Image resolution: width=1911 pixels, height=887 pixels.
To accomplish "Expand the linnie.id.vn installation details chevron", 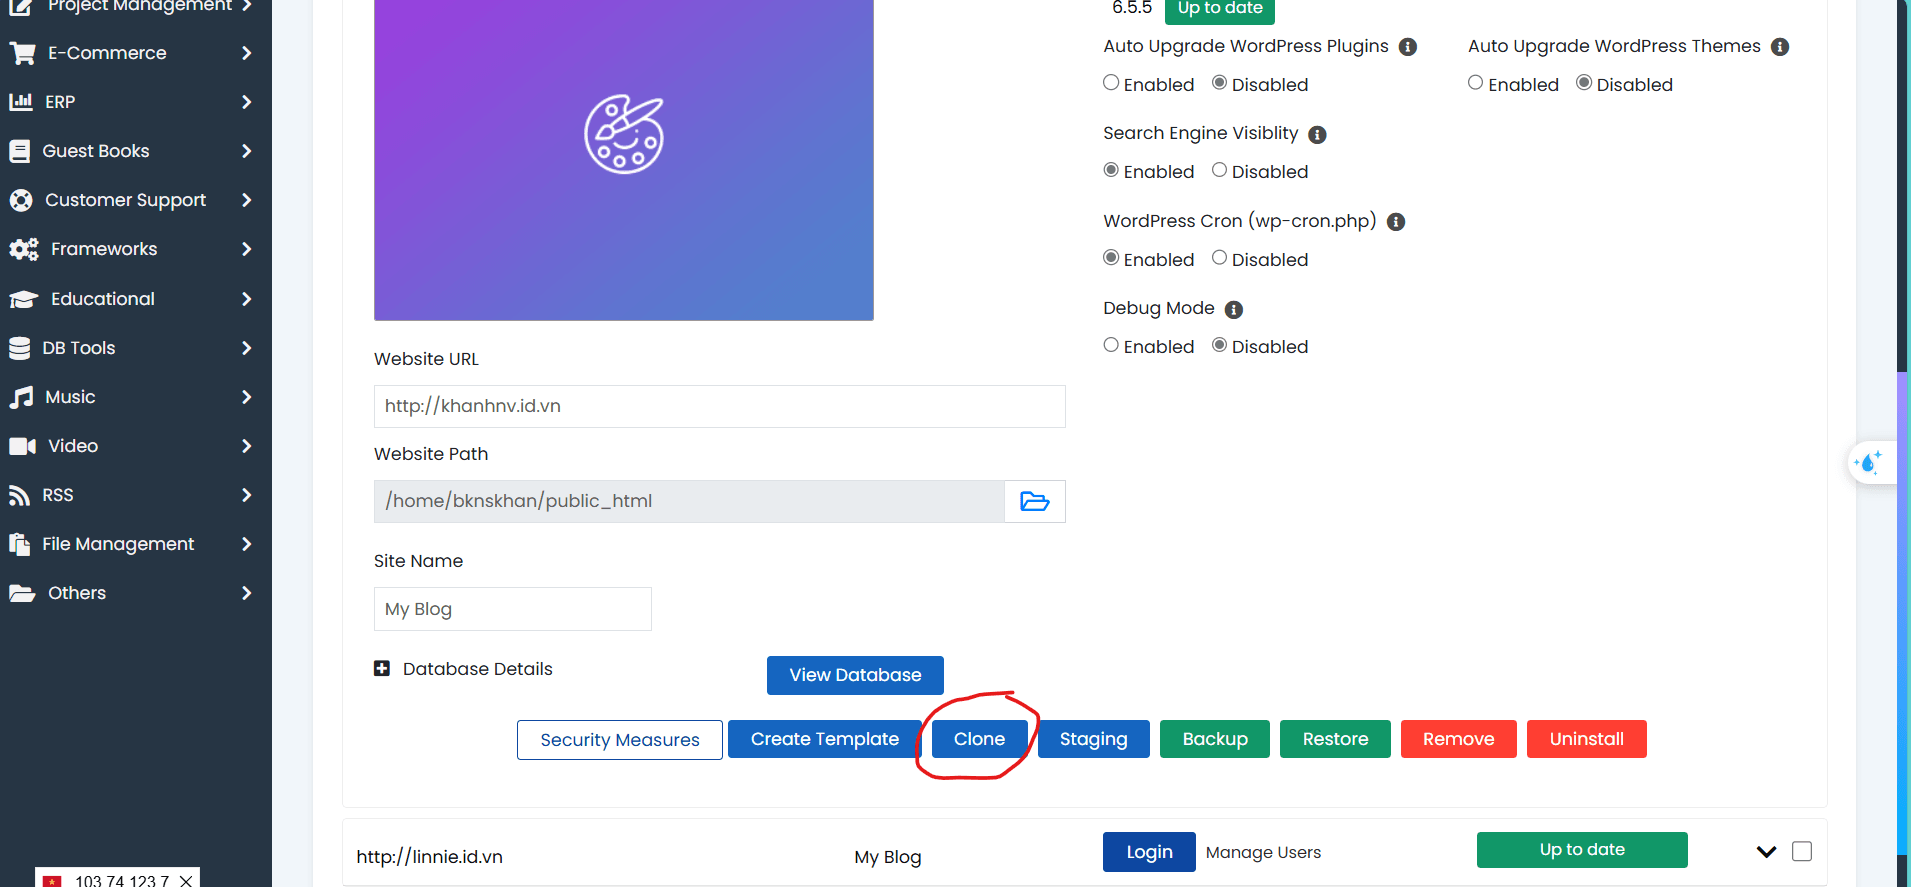I will (x=1766, y=852).
